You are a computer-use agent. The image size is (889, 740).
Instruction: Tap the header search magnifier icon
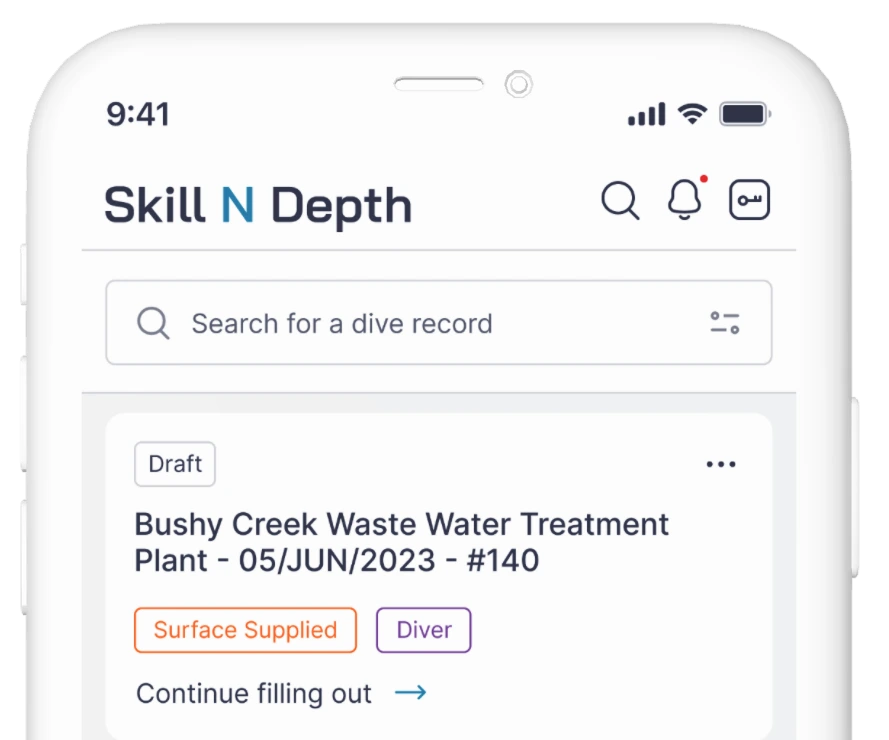[620, 200]
